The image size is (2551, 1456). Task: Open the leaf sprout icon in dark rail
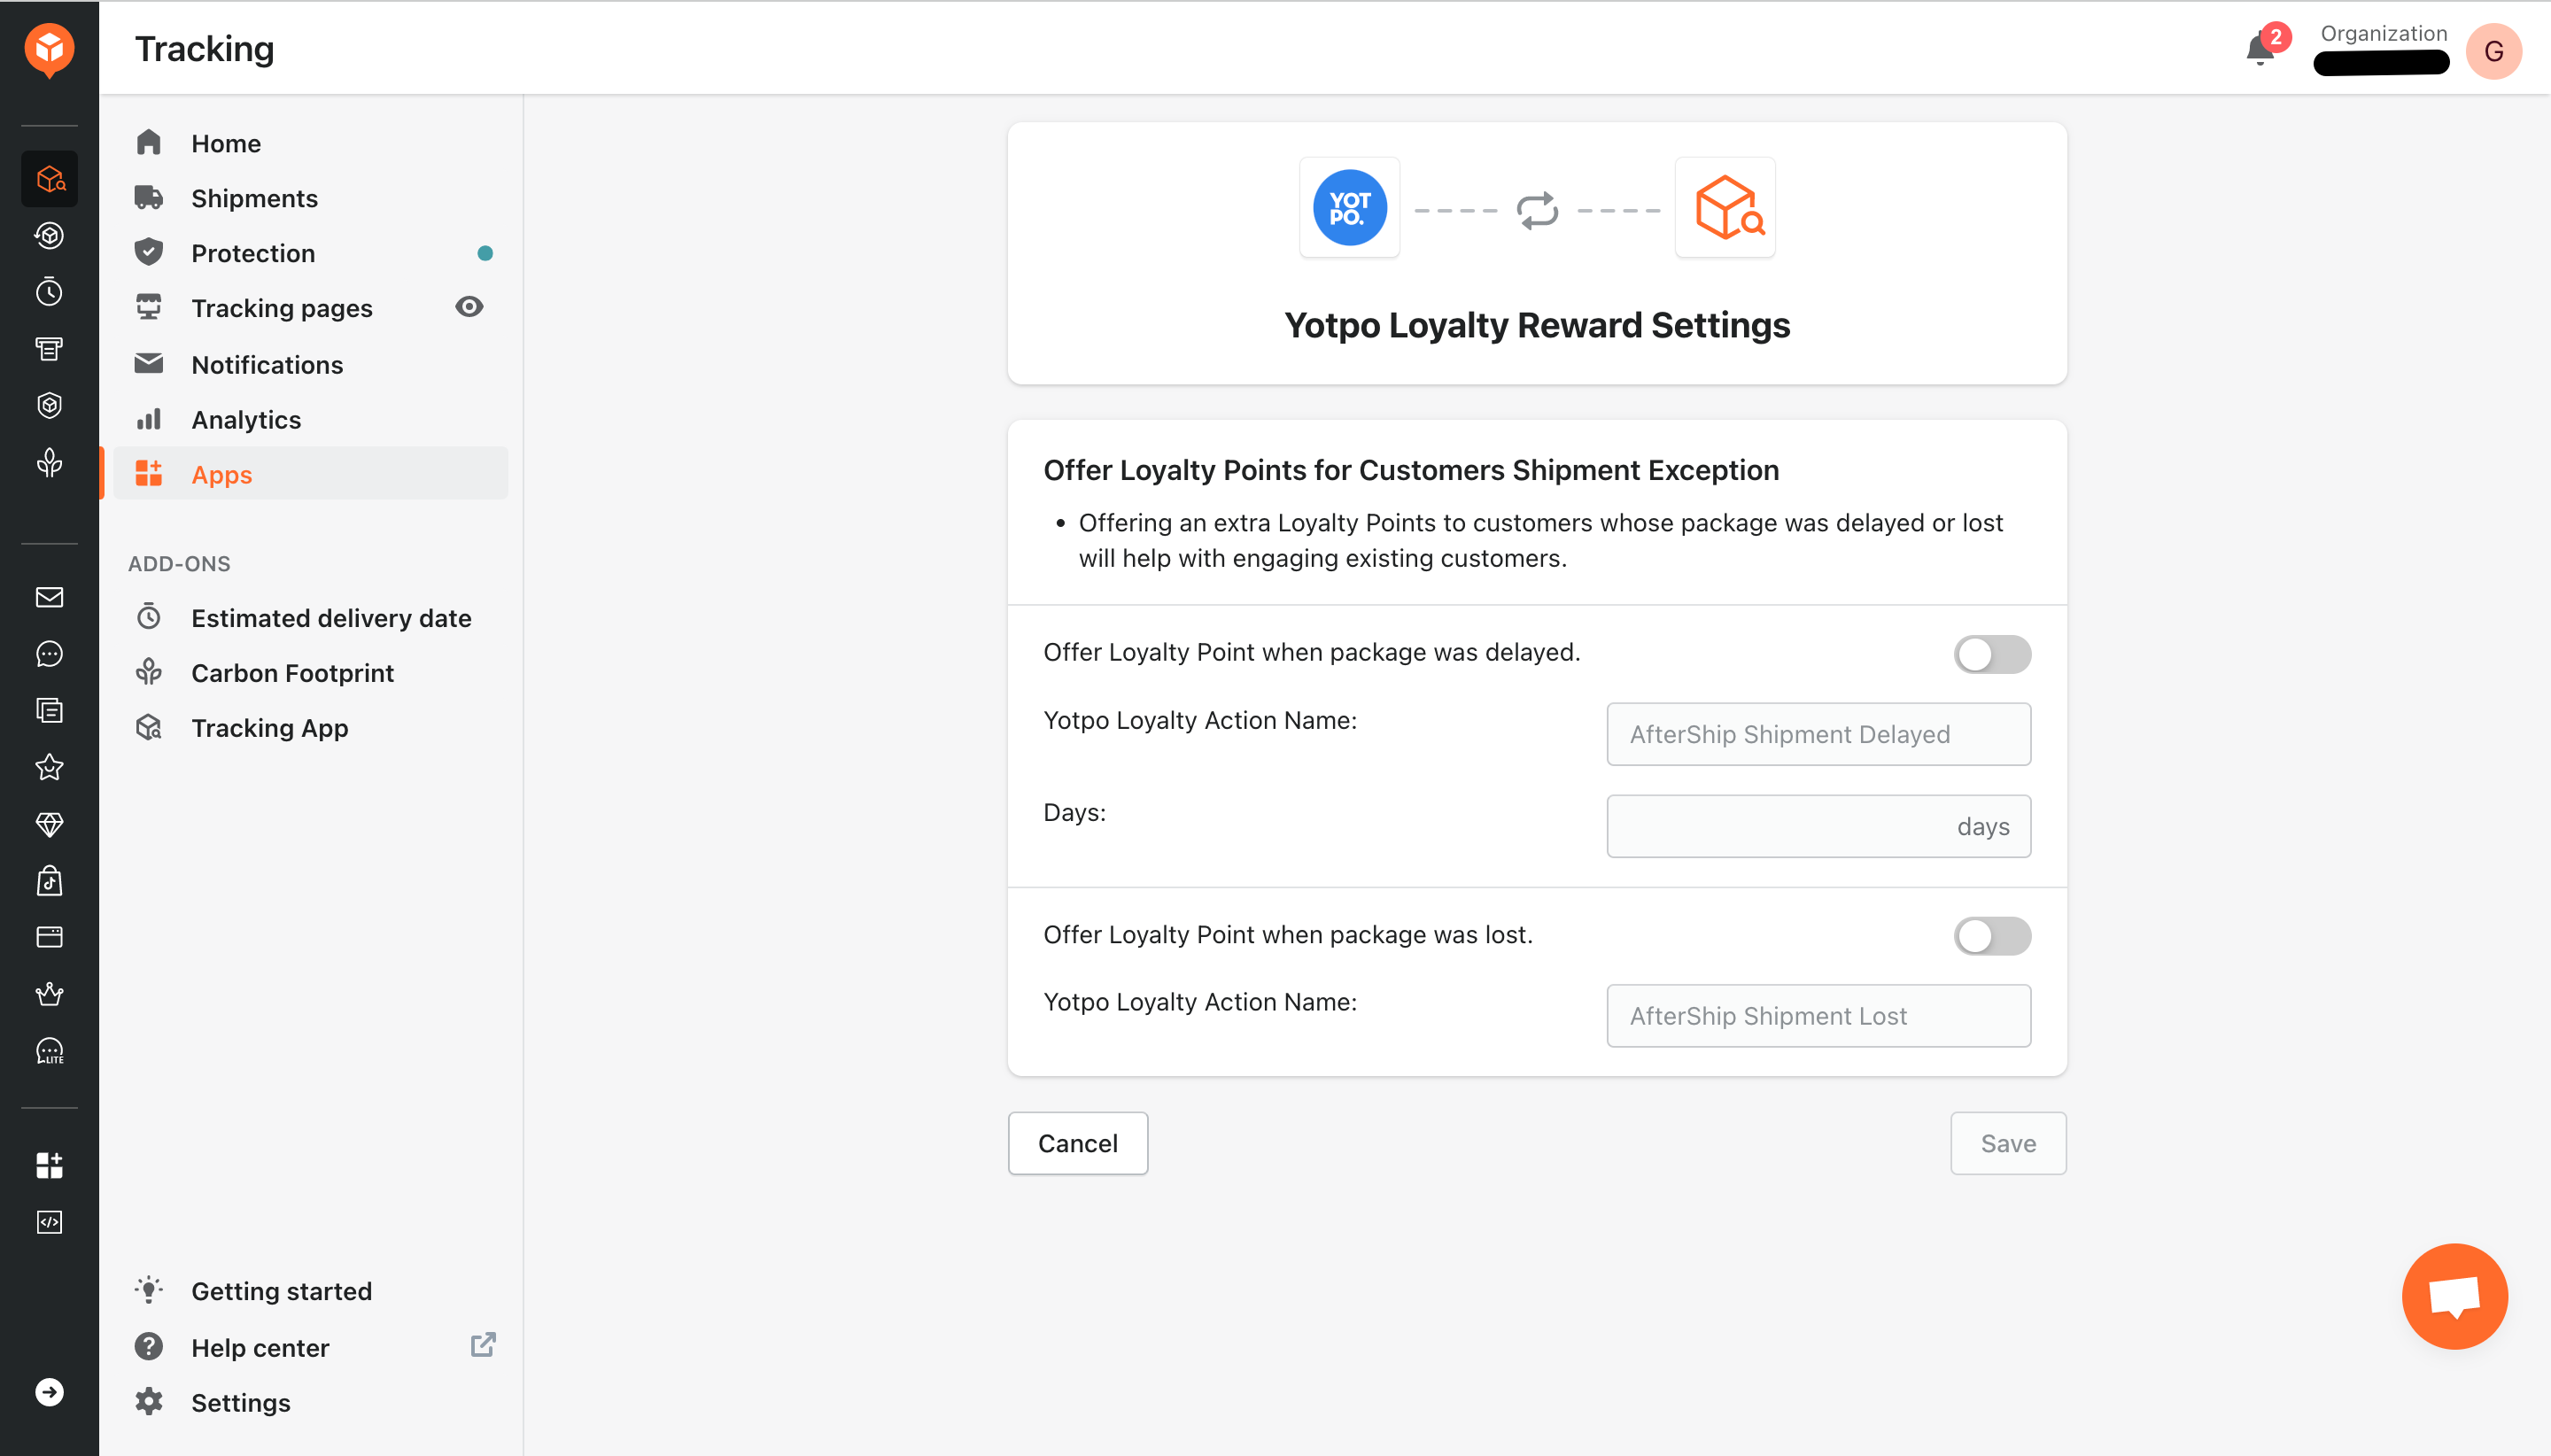[49, 462]
